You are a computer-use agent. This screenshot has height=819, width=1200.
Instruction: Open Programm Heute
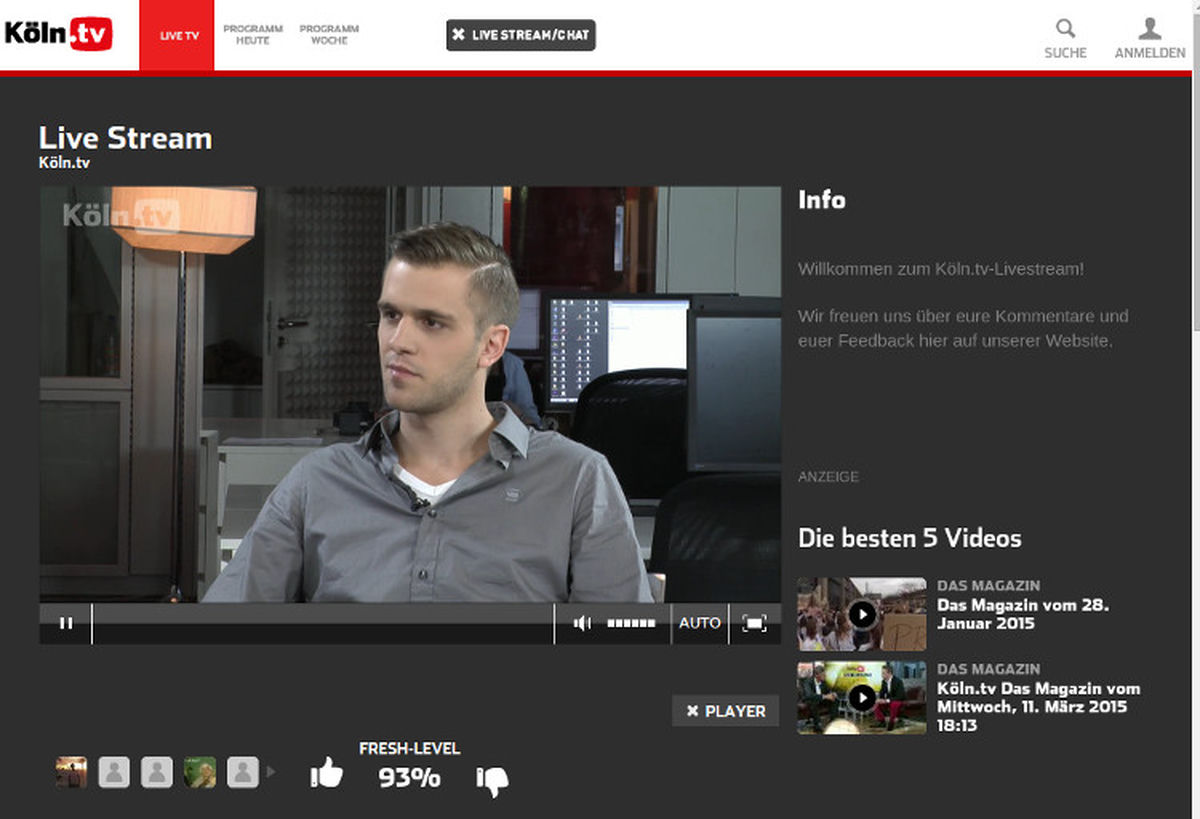pyautogui.click(x=253, y=33)
